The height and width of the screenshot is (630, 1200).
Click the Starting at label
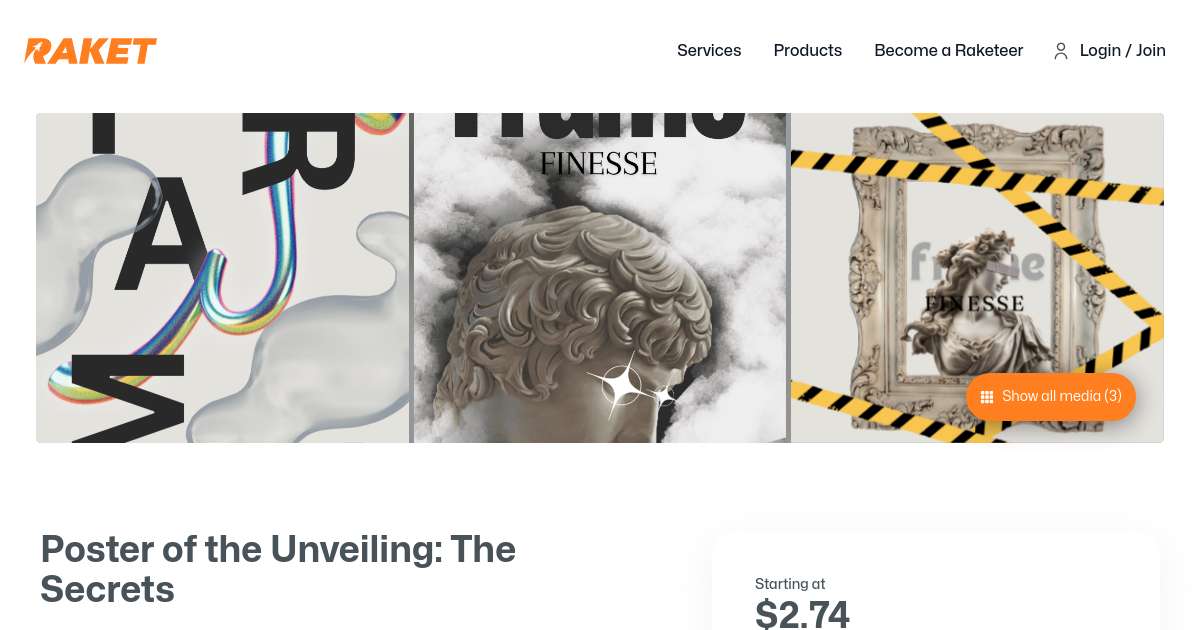point(790,584)
